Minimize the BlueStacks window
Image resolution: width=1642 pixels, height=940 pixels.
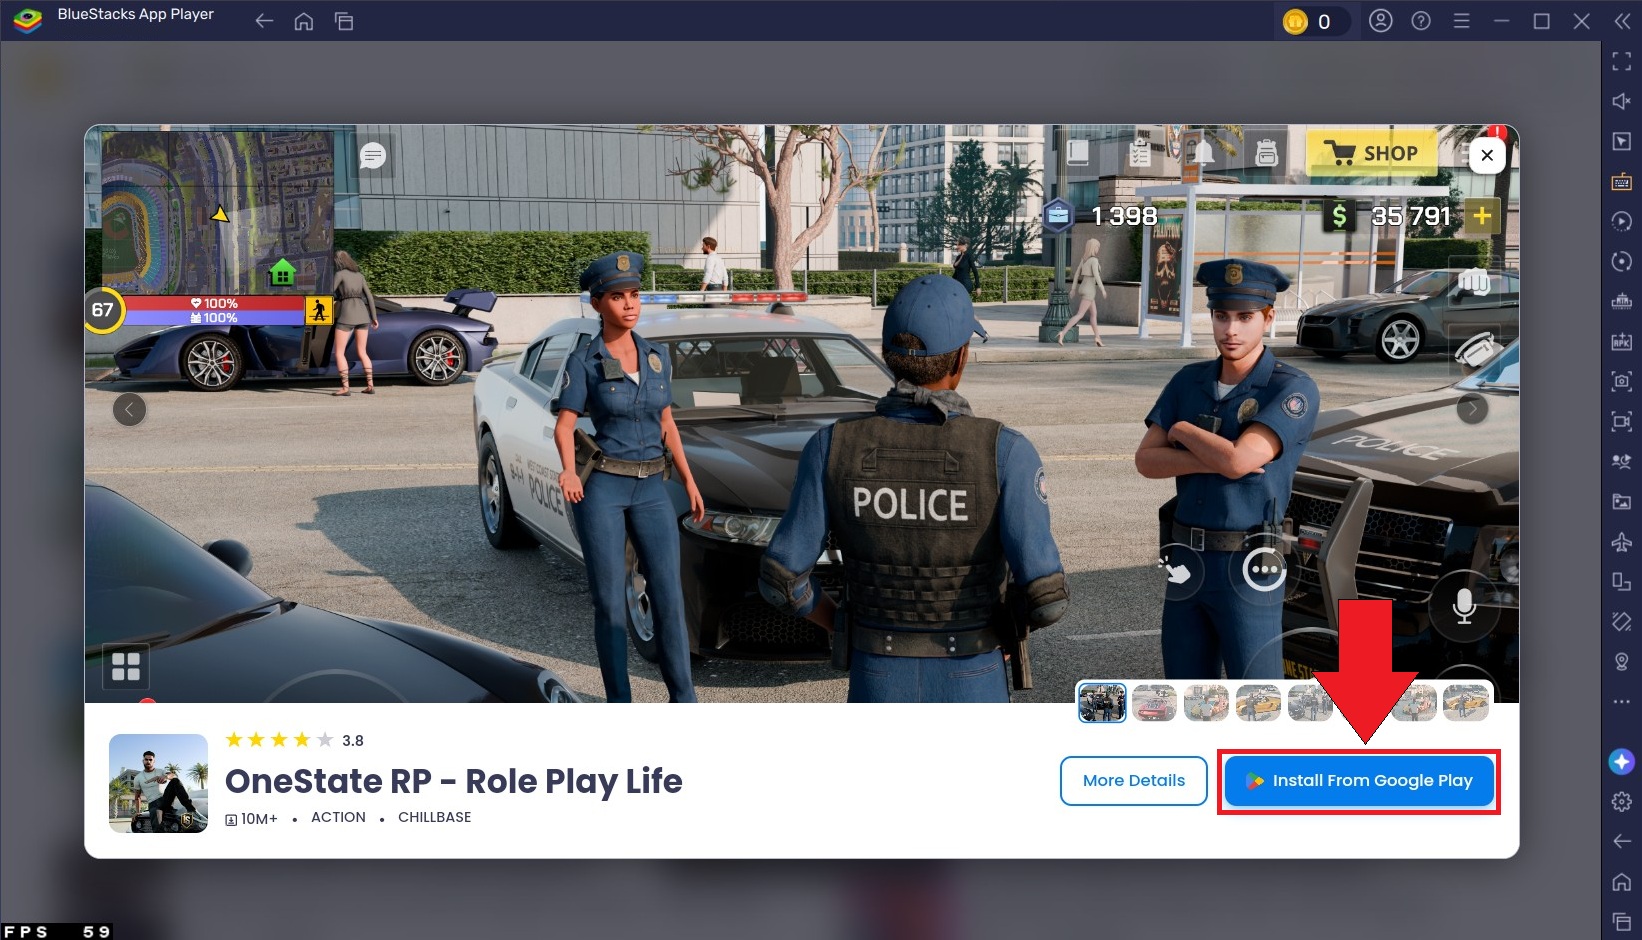tap(1501, 21)
